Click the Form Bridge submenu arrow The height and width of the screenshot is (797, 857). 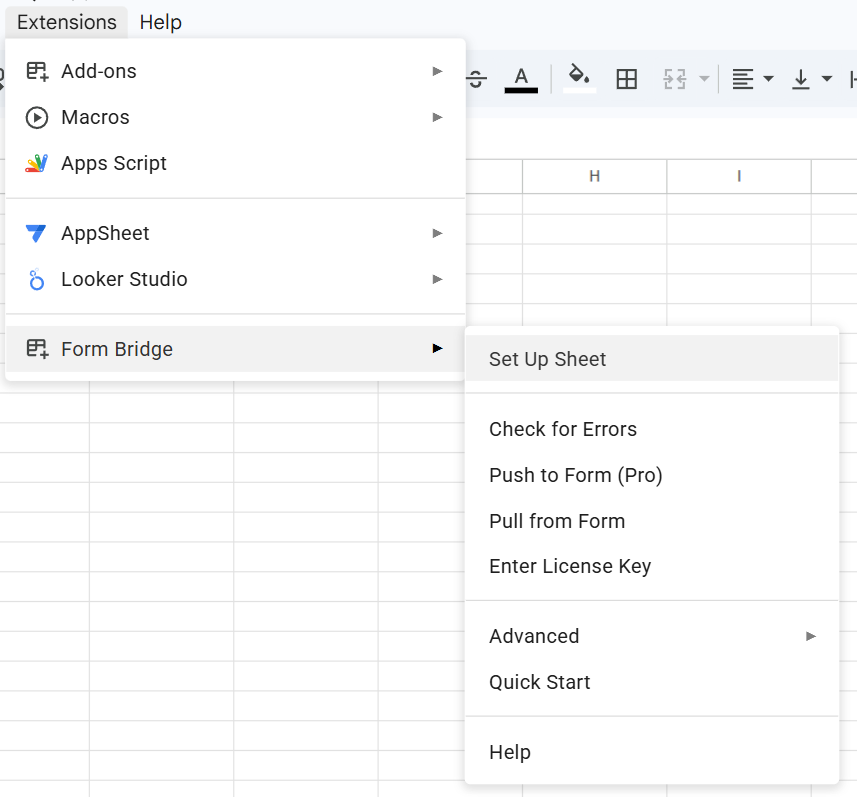[x=437, y=348]
